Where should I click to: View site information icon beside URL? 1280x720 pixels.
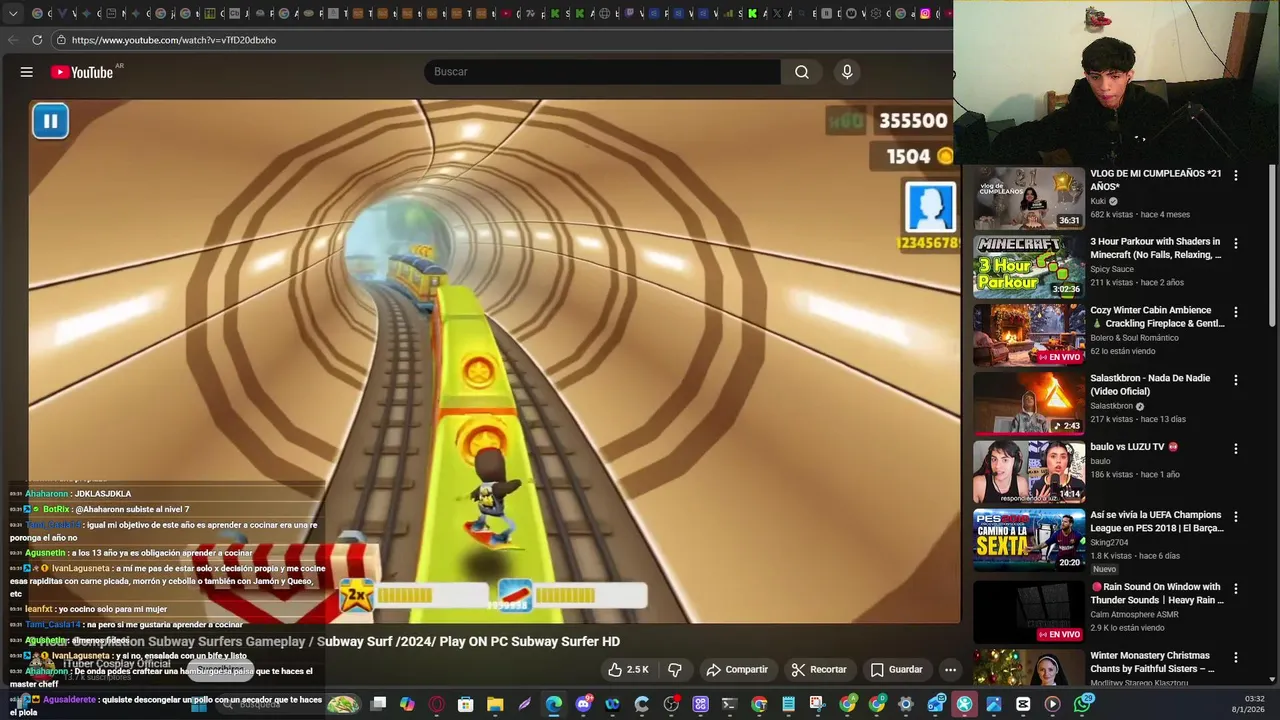click(61, 40)
